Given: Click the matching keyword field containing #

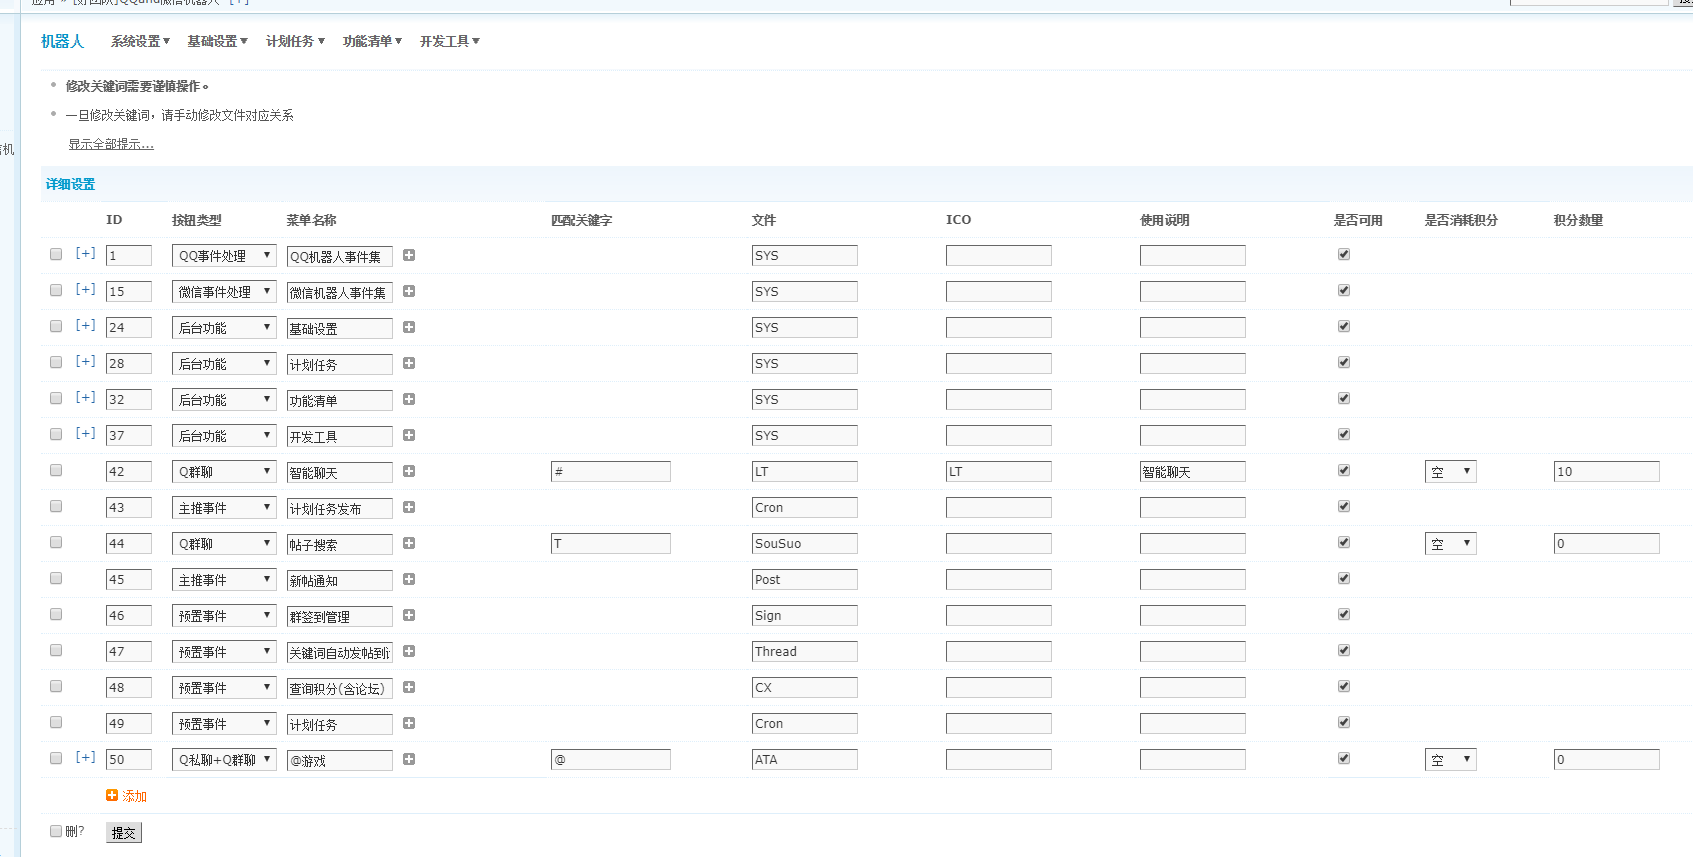Looking at the screenshot, I should pyautogui.click(x=611, y=472).
